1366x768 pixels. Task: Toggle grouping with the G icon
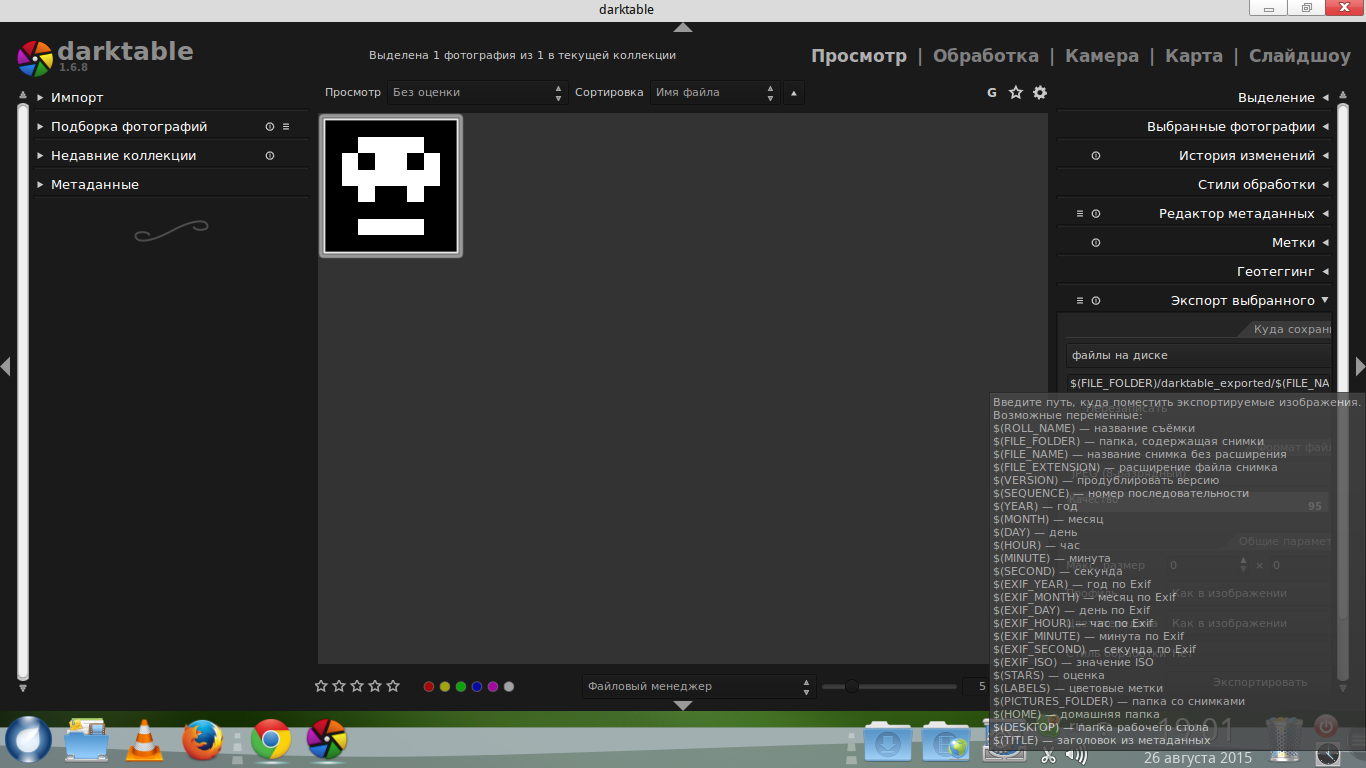click(992, 92)
